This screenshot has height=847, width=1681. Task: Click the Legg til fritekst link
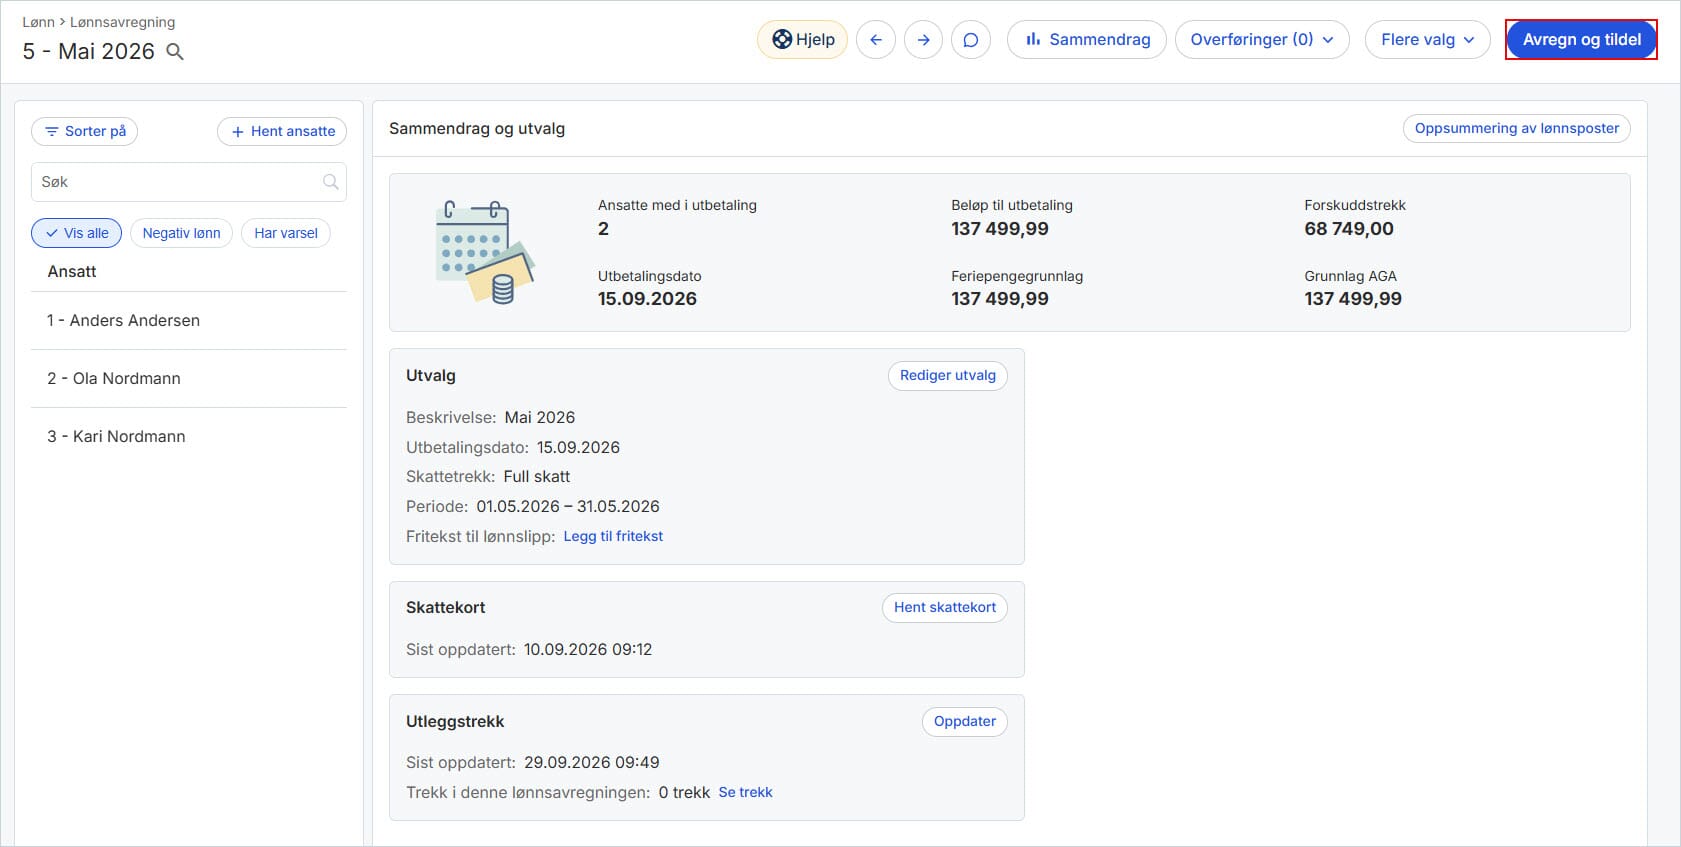613,537
